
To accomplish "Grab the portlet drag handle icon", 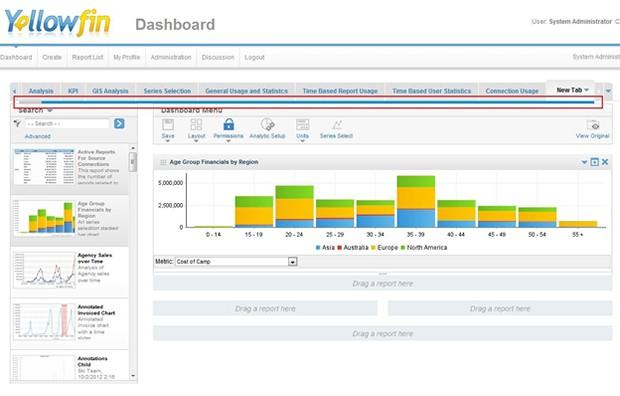I will pos(163,162).
